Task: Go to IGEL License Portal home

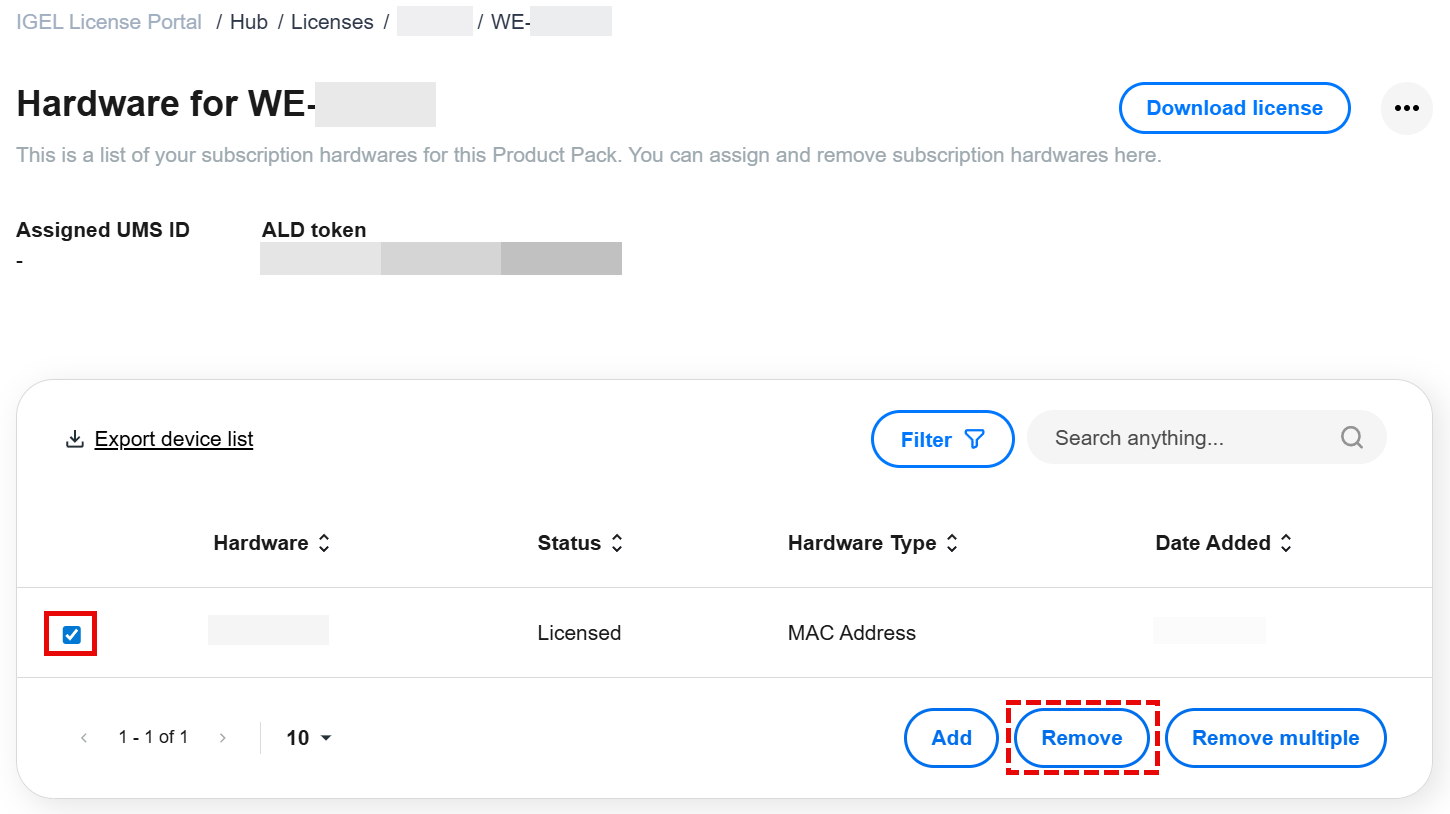Action: 109,22
